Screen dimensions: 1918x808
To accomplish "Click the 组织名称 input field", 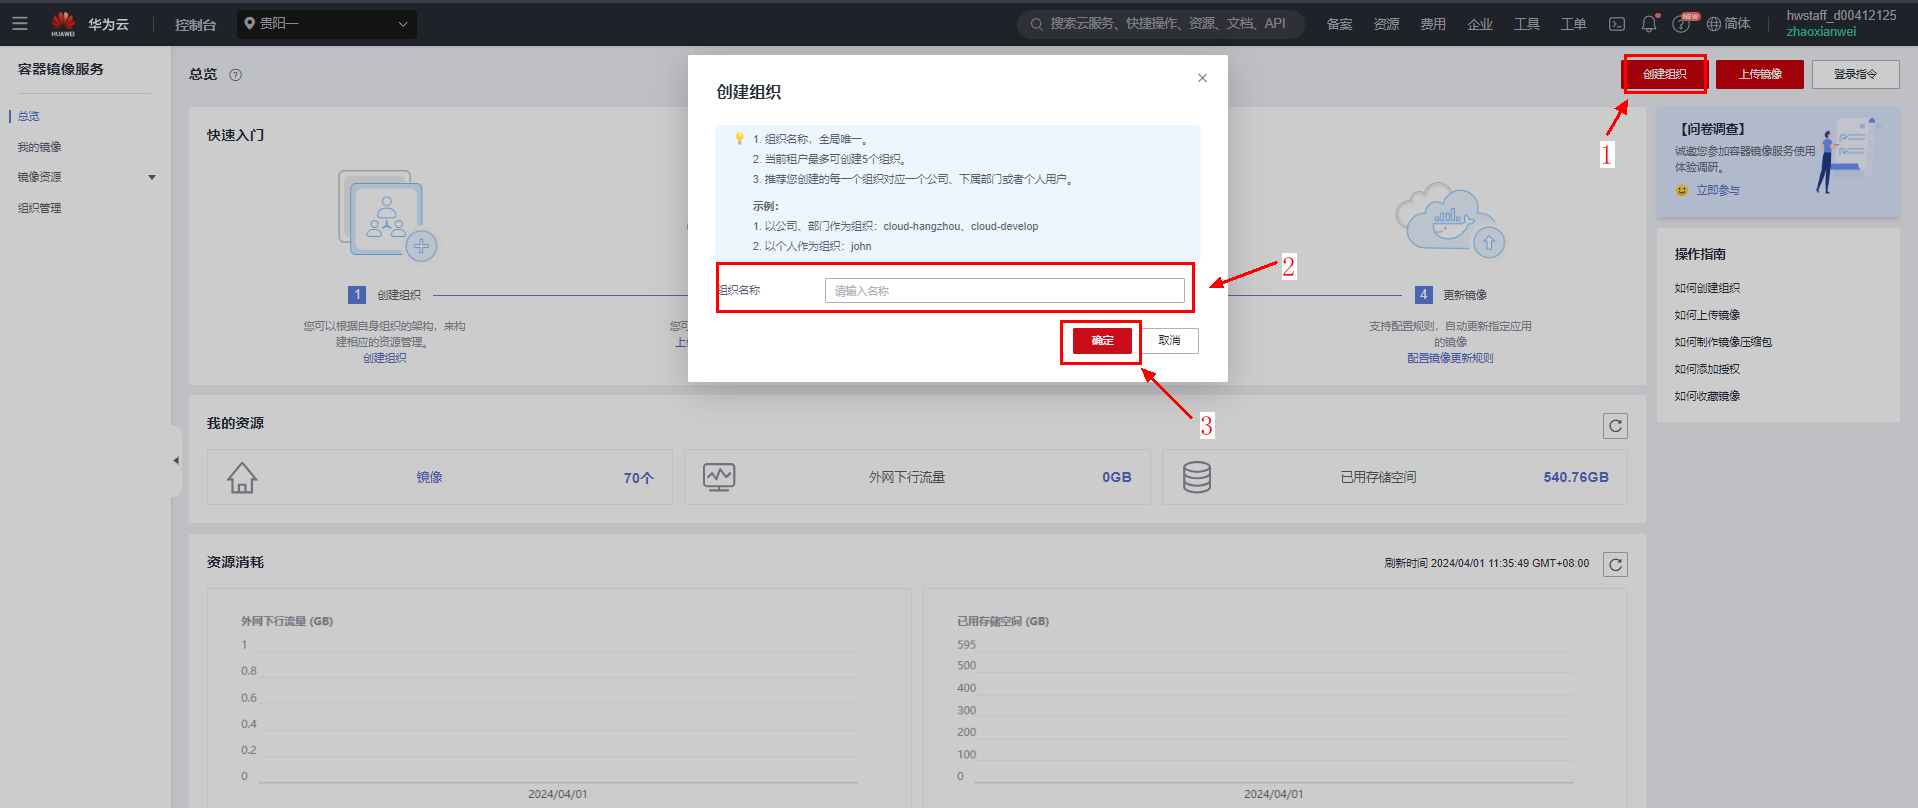I will 1004,290.
